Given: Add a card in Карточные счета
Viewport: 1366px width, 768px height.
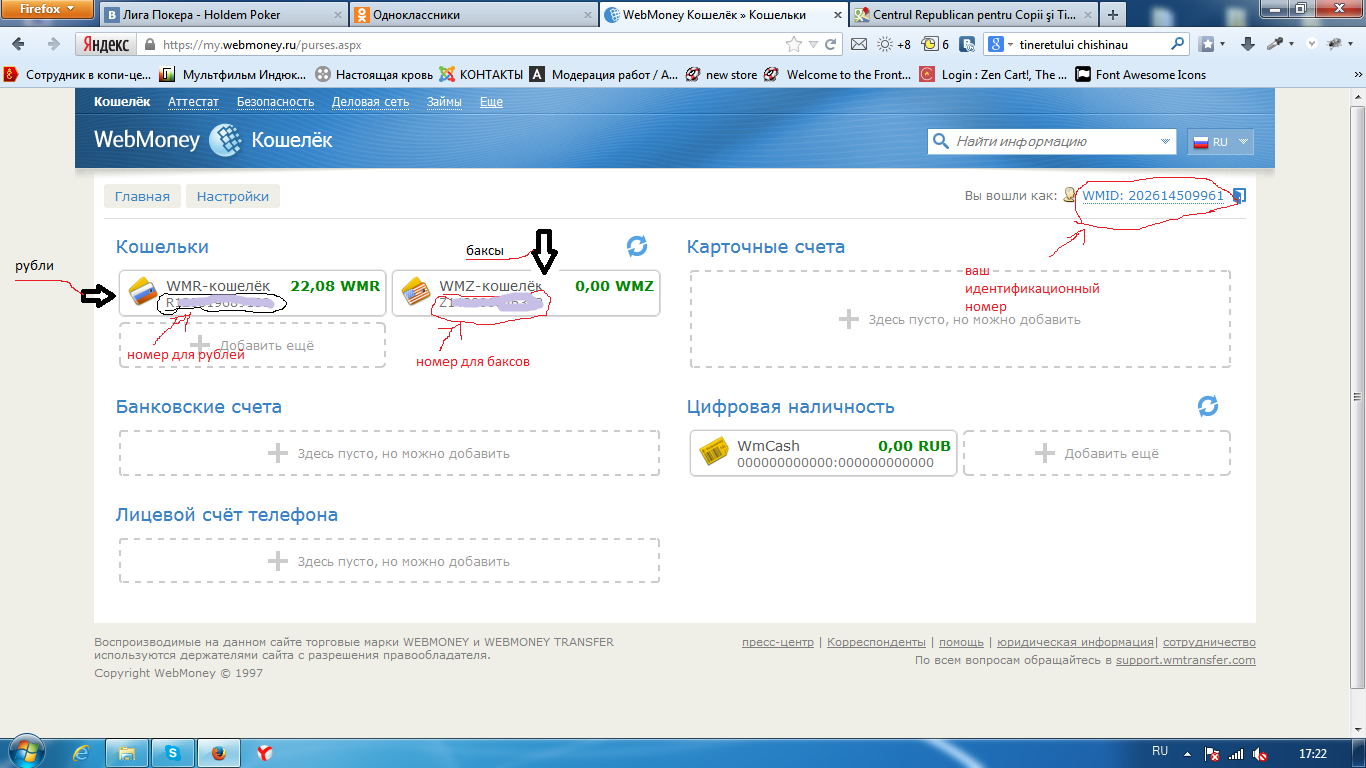Looking at the screenshot, I should tap(960, 319).
